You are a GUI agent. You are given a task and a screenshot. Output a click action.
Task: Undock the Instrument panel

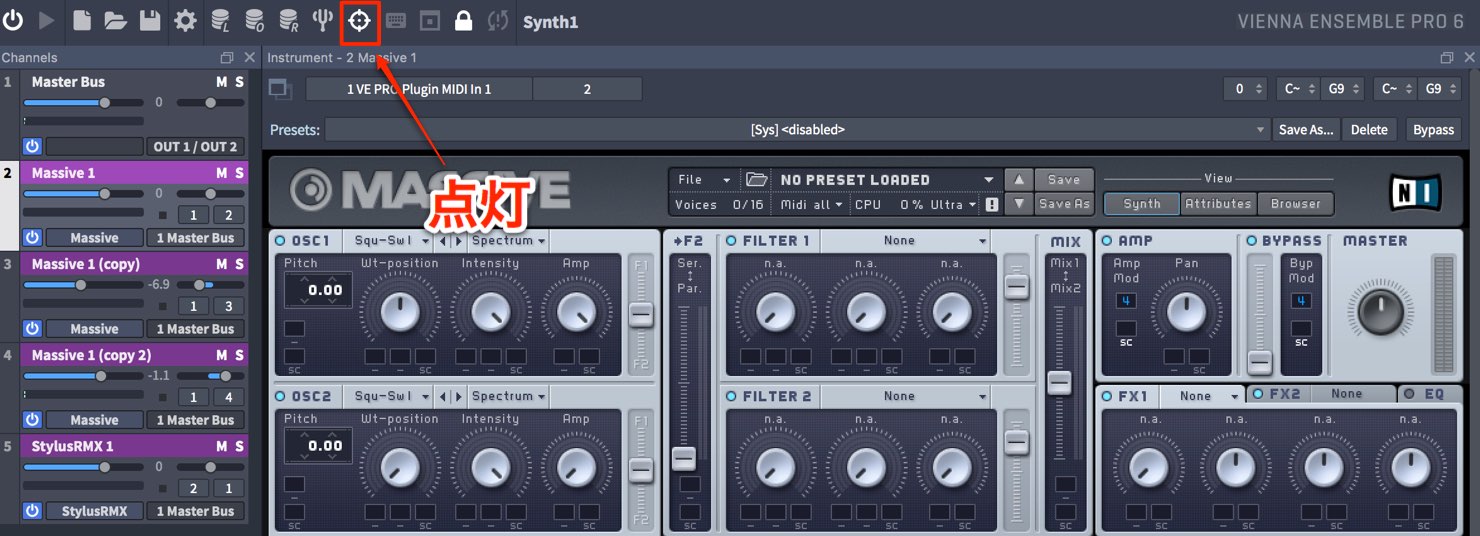pos(1446,58)
